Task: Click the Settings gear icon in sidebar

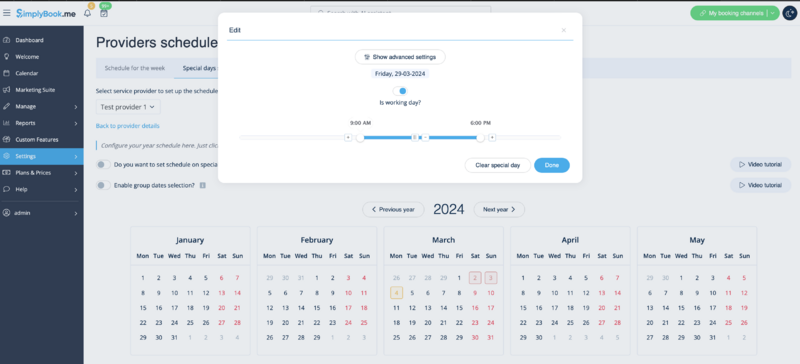Action: [x=7, y=156]
